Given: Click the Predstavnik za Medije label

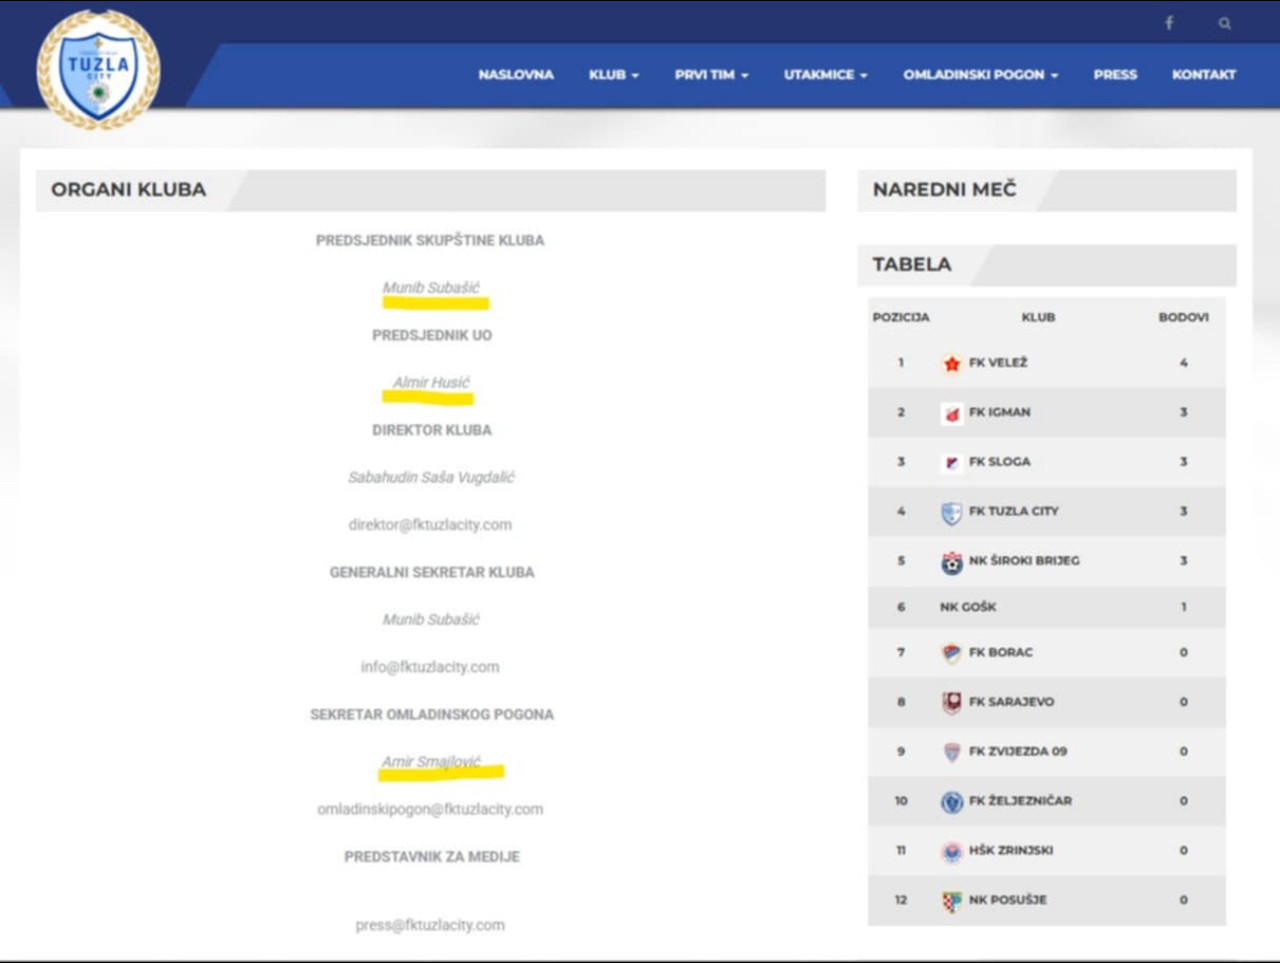Looking at the screenshot, I should click(x=432, y=857).
